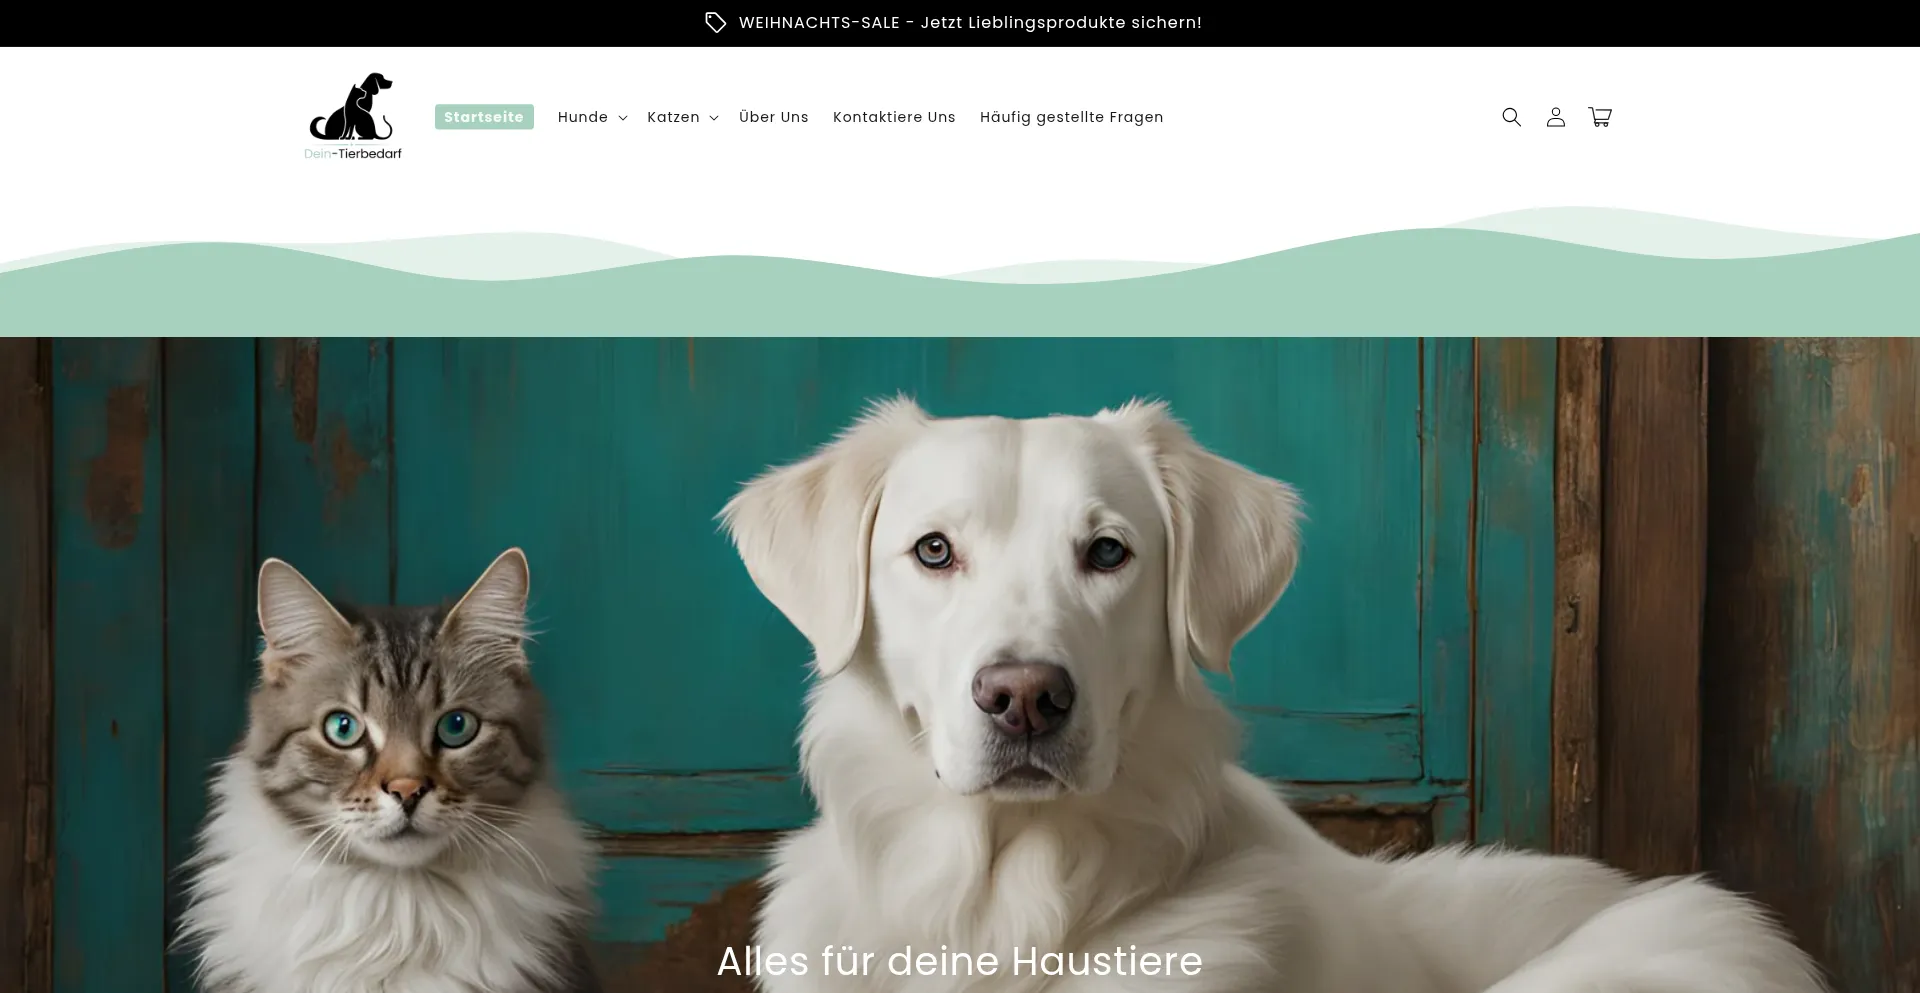Screen dimensions: 1920x993
Task: Open the shopping cart icon
Action: (1599, 117)
